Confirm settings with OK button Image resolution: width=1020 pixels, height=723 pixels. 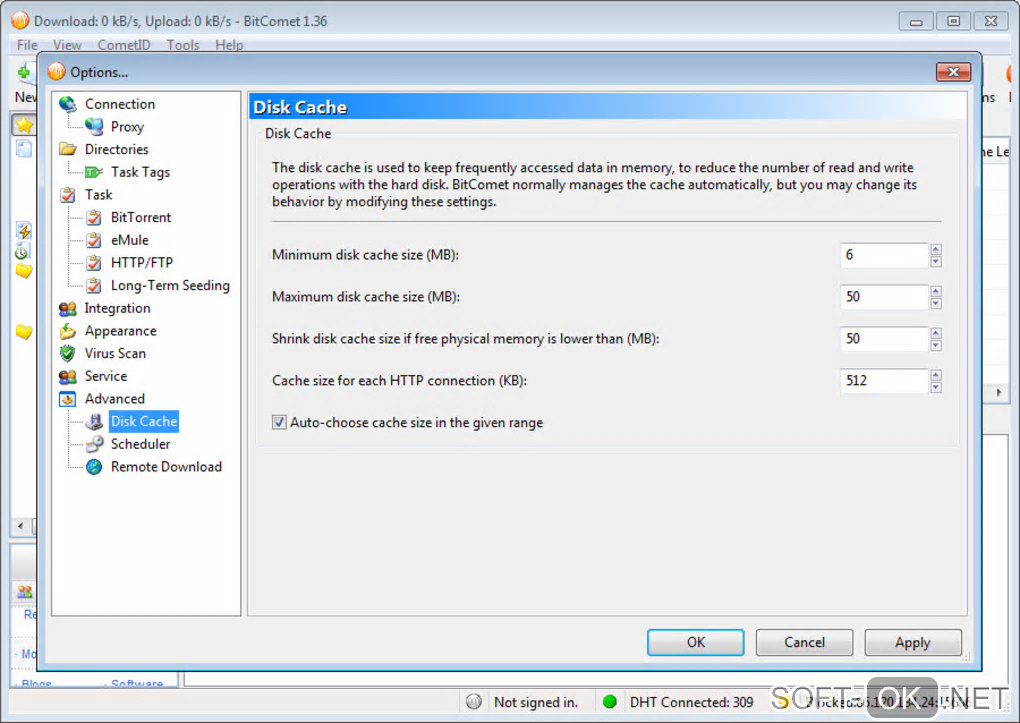[x=695, y=642]
